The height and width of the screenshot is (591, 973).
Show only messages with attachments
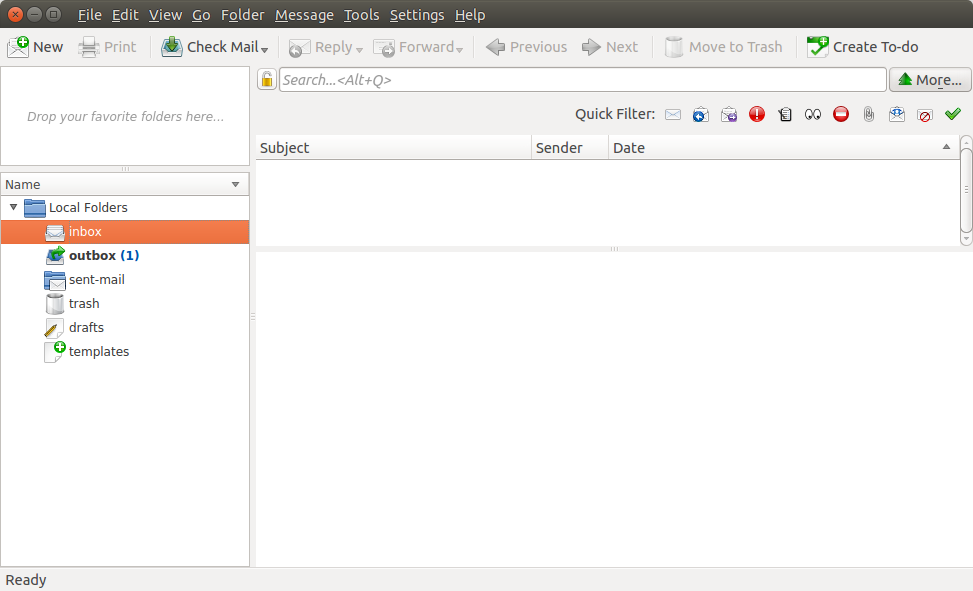[x=869, y=115]
